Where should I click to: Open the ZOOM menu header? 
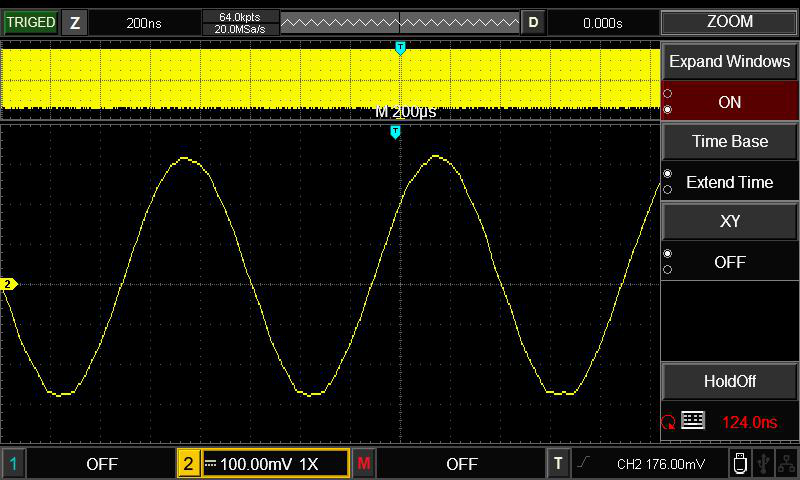tap(730, 22)
